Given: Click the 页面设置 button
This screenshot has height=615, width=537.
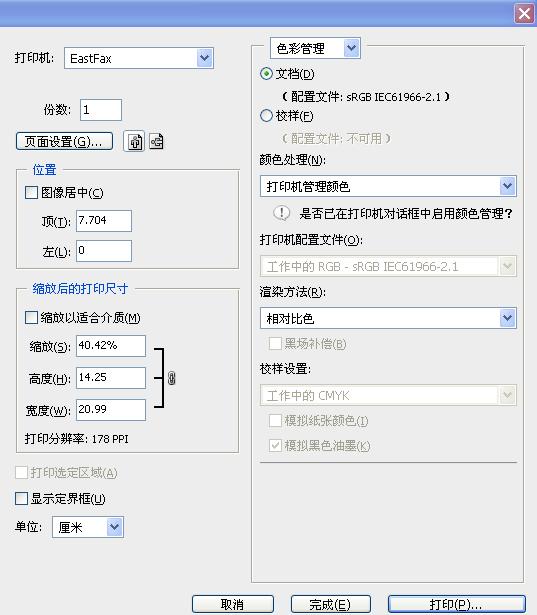Looking at the screenshot, I should (x=64, y=141).
